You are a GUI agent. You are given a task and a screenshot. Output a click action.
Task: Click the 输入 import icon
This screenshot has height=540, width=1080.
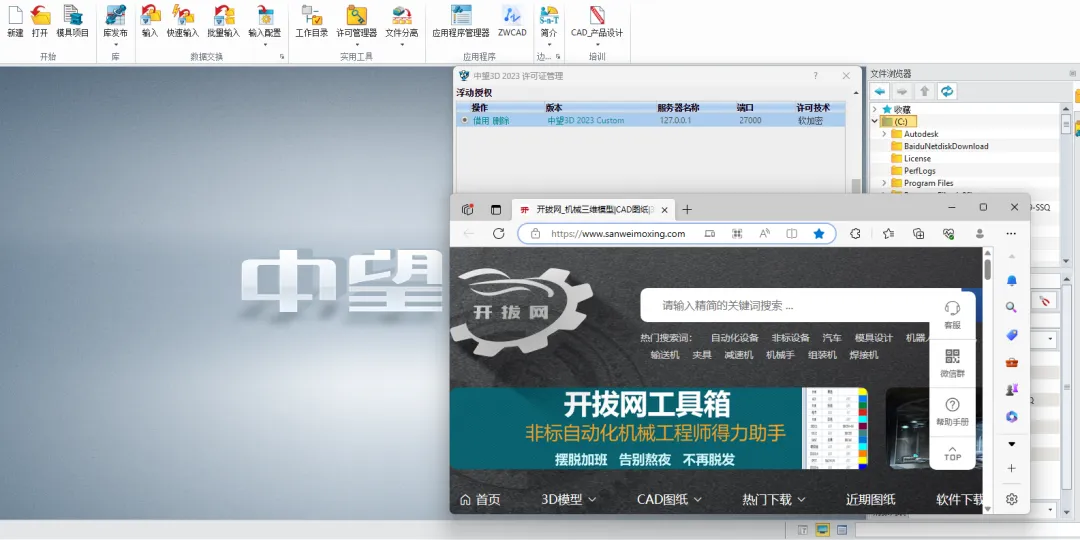[x=150, y=14]
